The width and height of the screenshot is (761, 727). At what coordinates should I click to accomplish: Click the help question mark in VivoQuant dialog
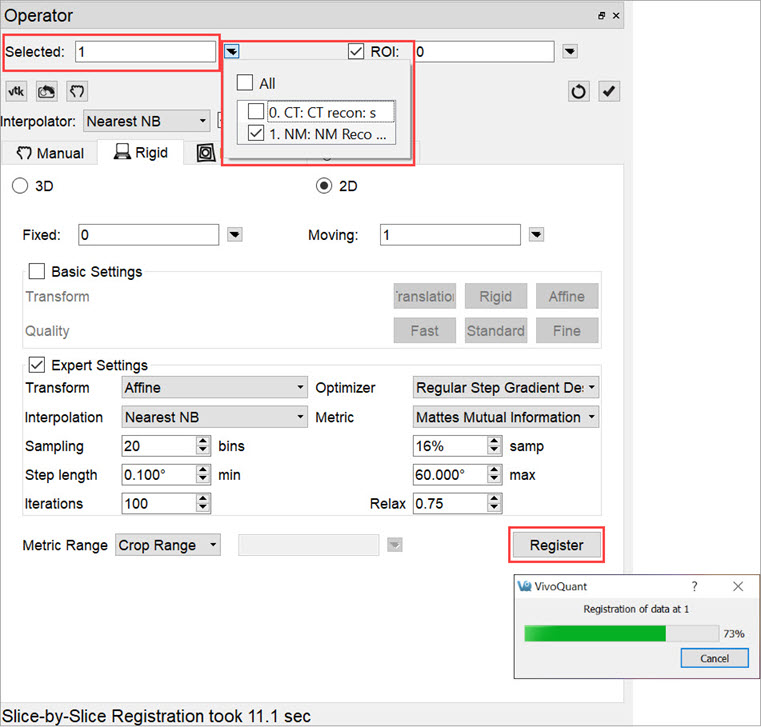point(695,586)
